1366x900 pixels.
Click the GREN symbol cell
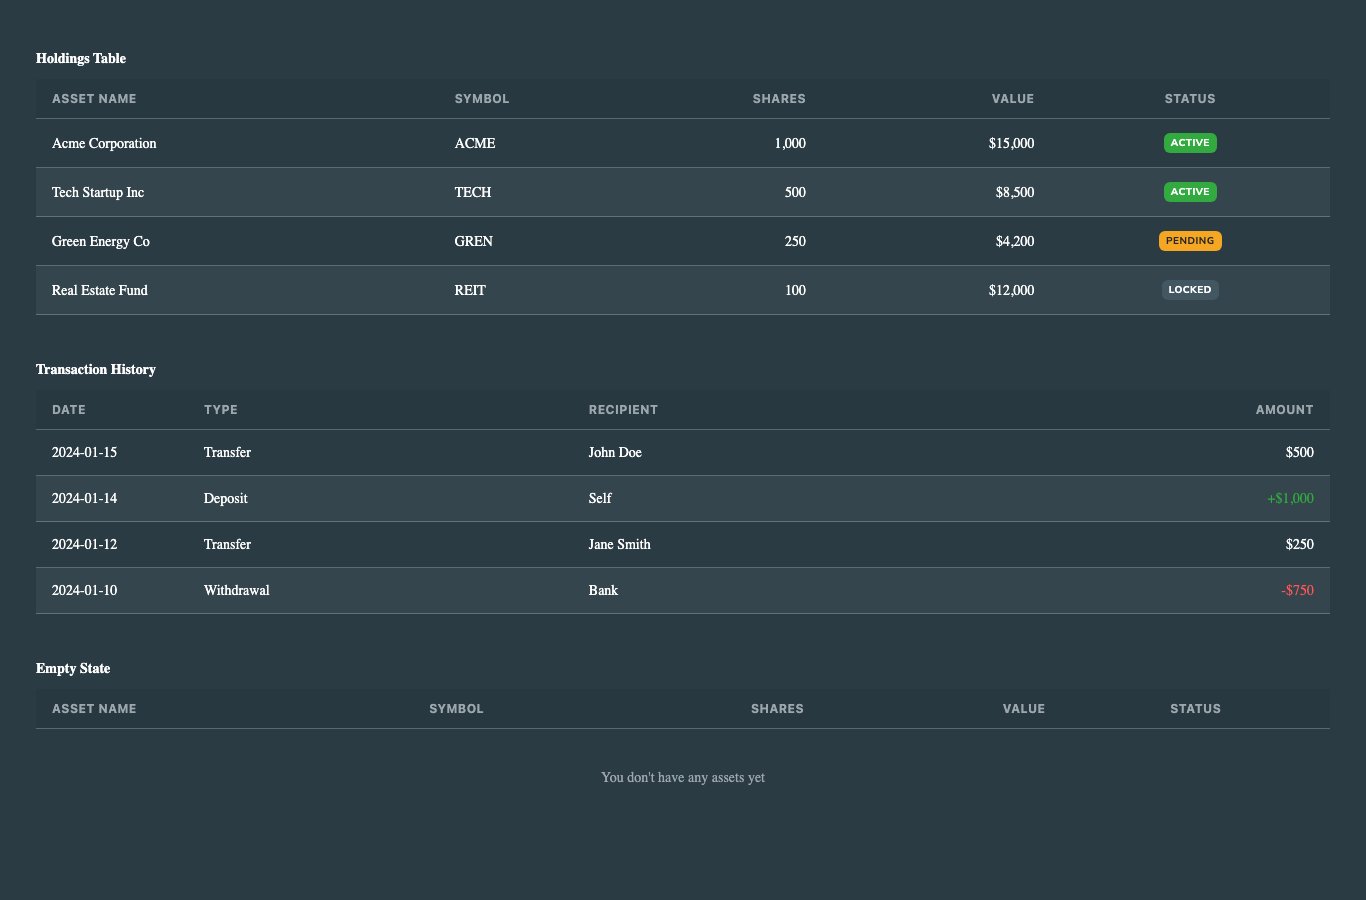tap(474, 241)
